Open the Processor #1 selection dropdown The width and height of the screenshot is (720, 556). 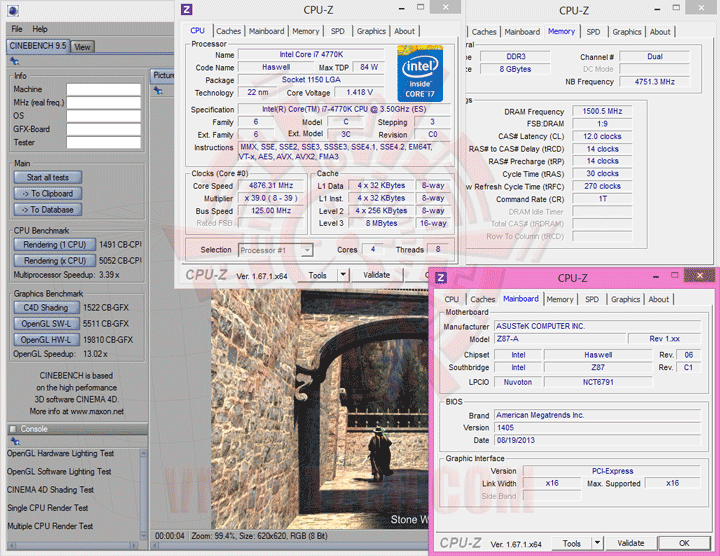pyautogui.click(x=275, y=250)
